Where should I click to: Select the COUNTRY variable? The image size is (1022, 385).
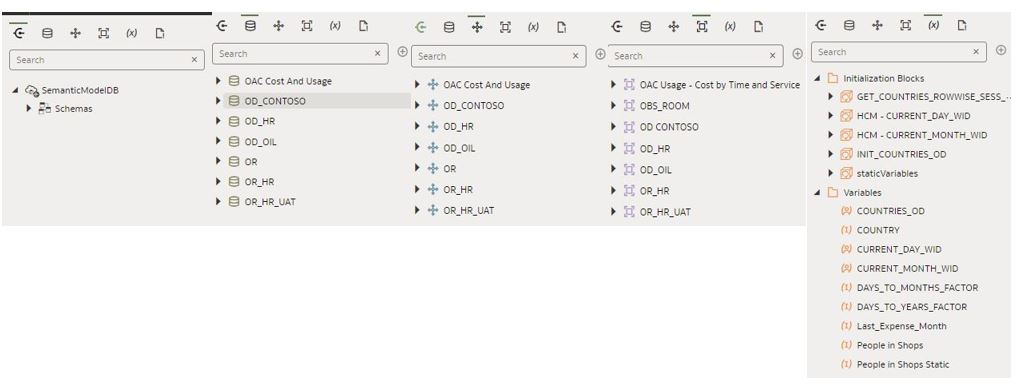tap(878, 230)
